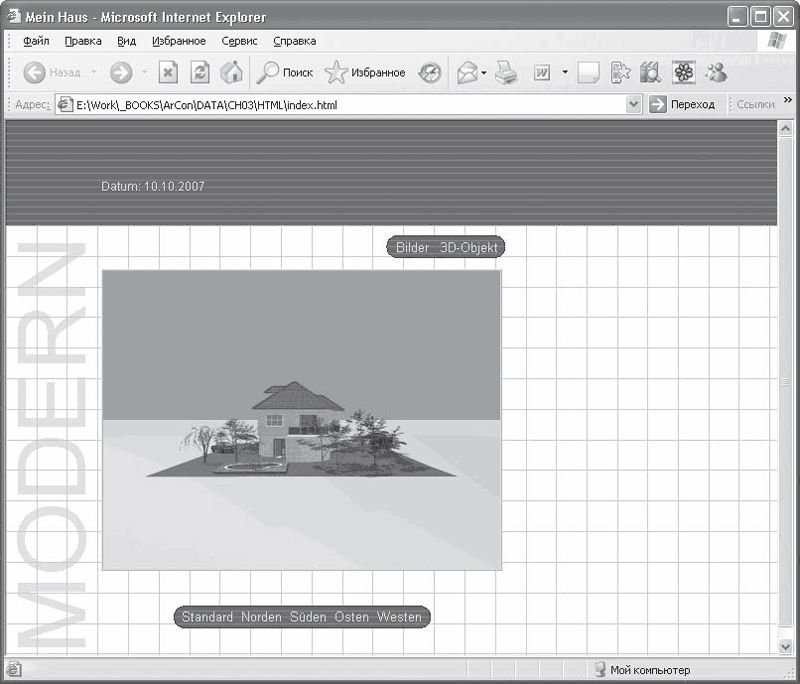Refresh the page with toolbar icon
The width and height of the screenshot is (800, 684).
[x=200, y=73]
